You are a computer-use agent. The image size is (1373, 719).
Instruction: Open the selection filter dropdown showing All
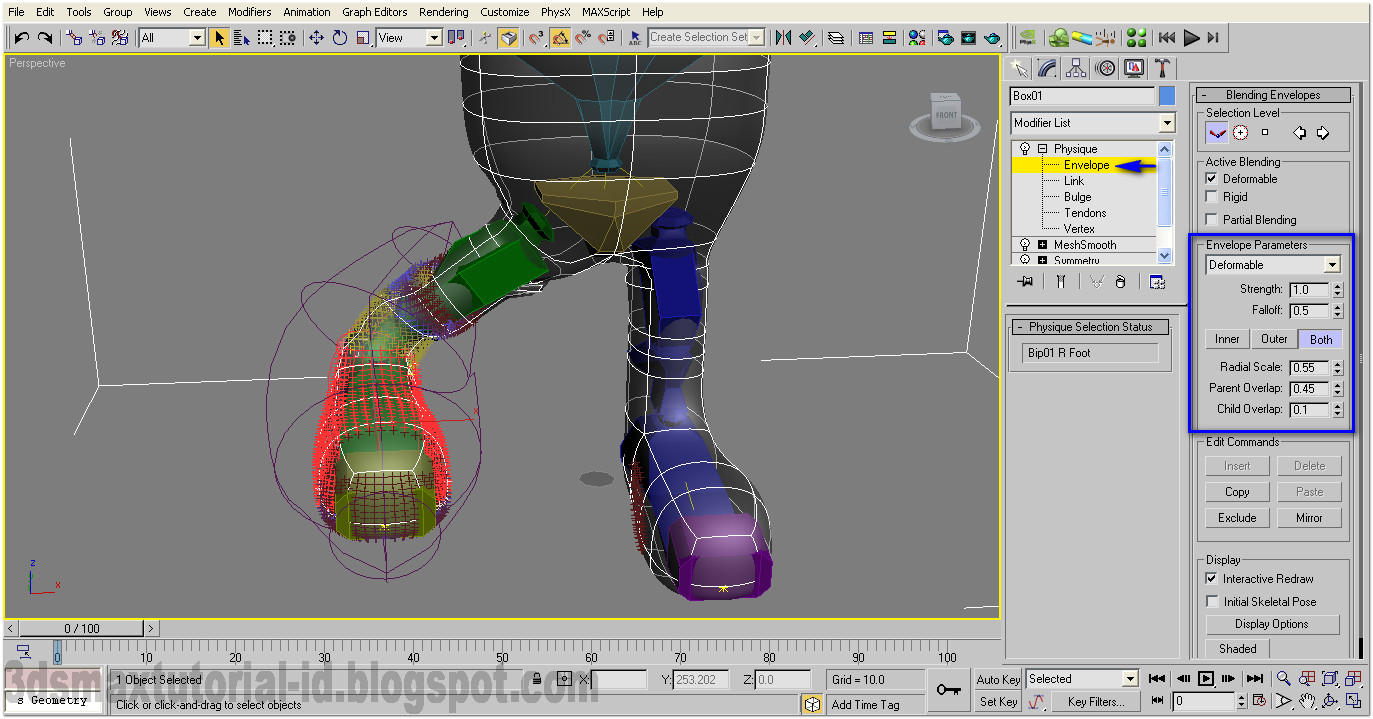tap(196, 37)
